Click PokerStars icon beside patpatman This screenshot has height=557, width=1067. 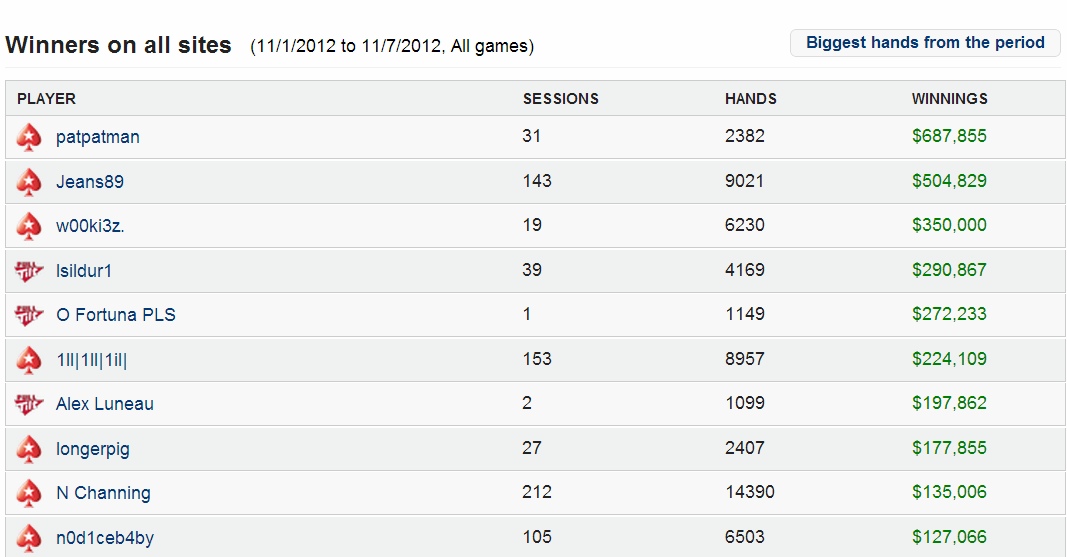coord(29,137)
